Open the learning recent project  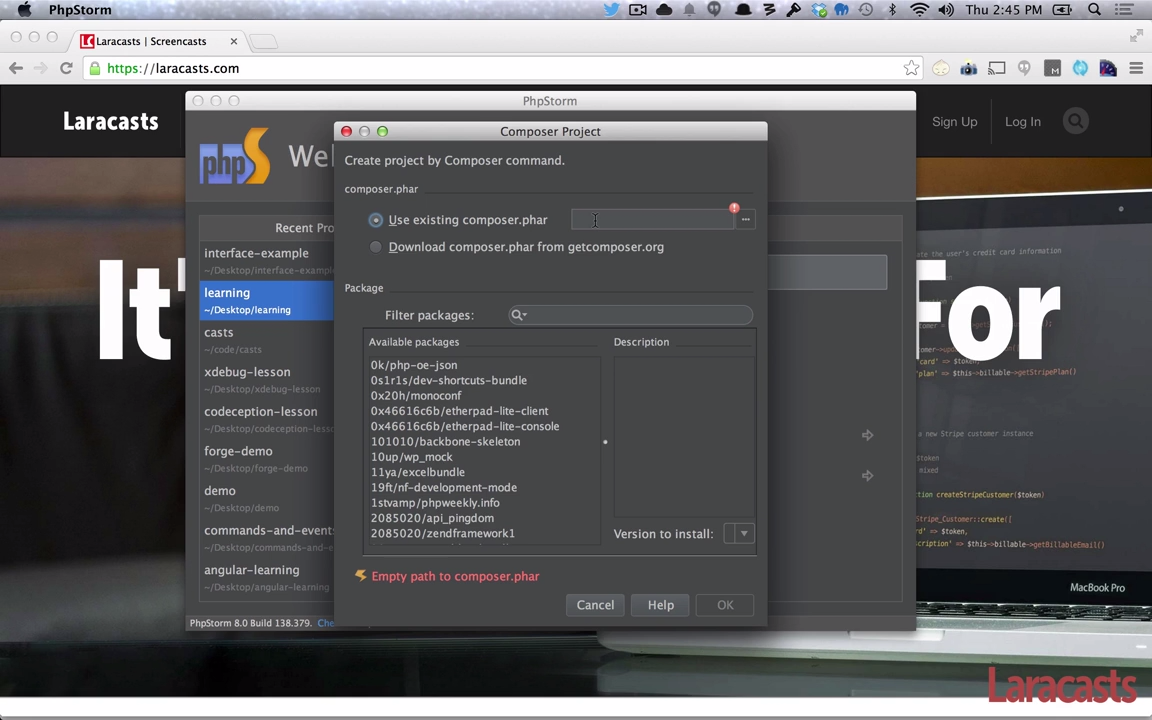[x=266, y=300]
